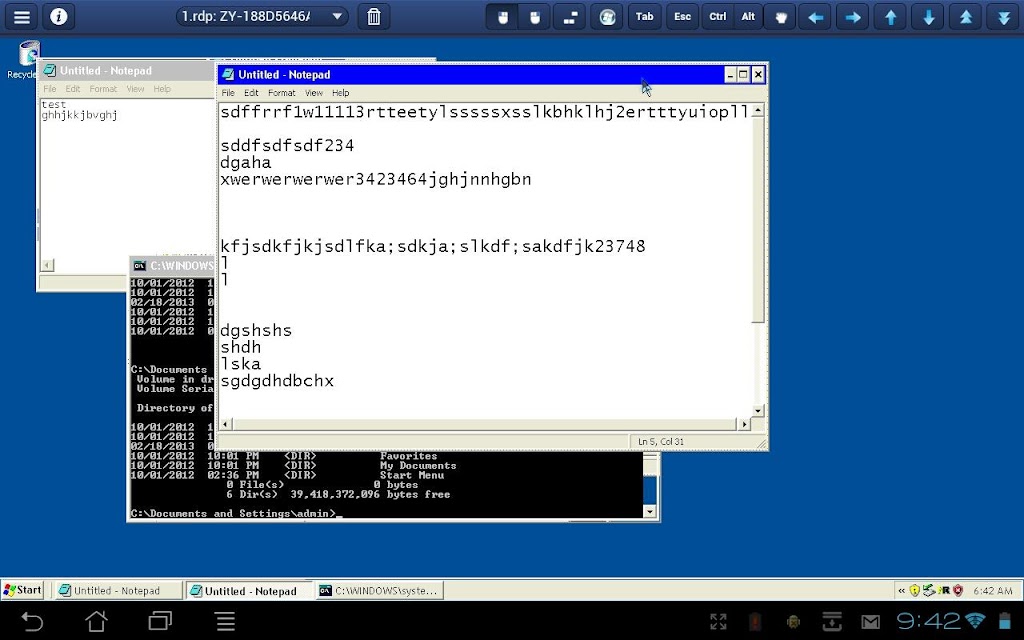Click the front Notepad horizontal scroll right arrow

coord(744,424)
